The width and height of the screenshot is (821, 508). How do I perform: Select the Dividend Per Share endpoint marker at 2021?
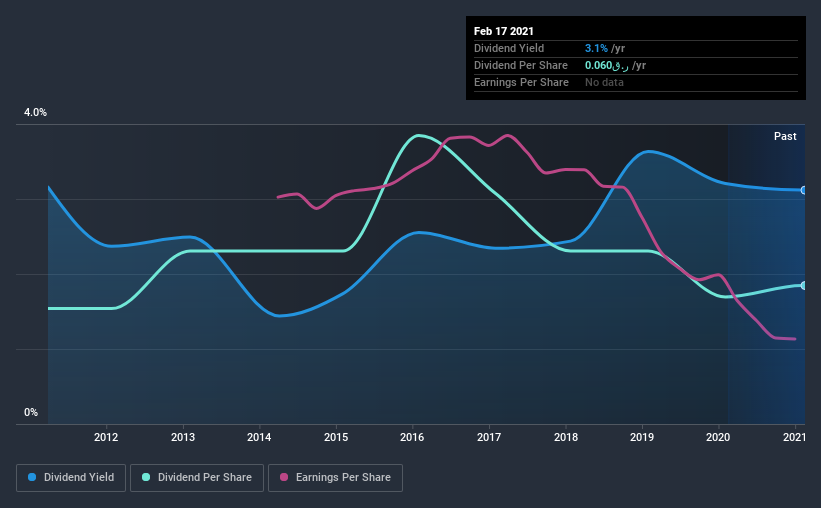tap(804, 285)
